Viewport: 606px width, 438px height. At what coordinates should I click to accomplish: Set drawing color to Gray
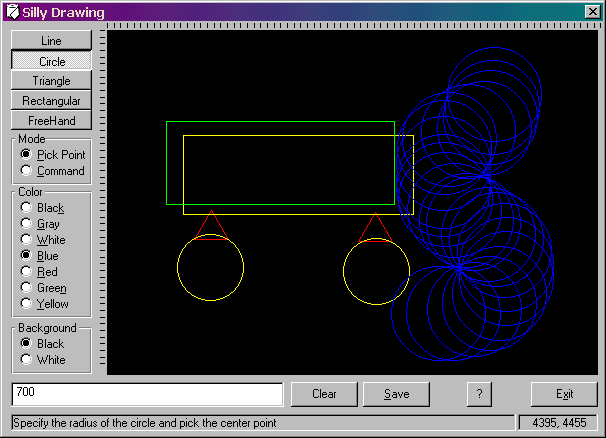(x=26, y=224)
